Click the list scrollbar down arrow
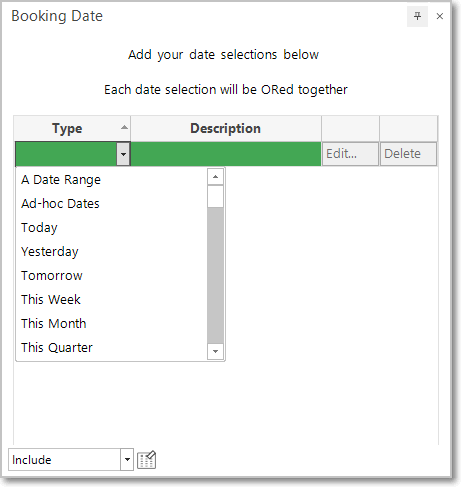Screen dimensions: 461x487 [x=215, y=351]
